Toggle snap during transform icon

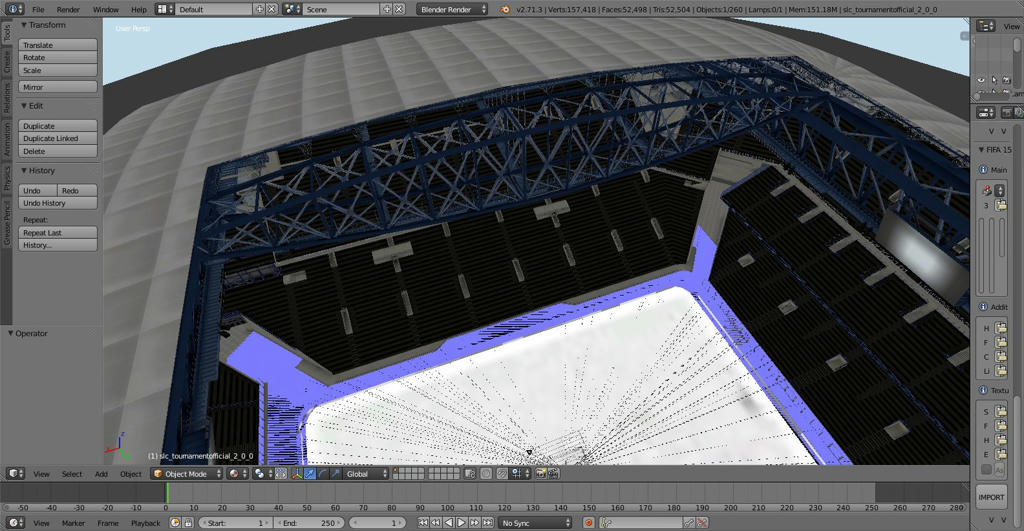tap(502, 474)
